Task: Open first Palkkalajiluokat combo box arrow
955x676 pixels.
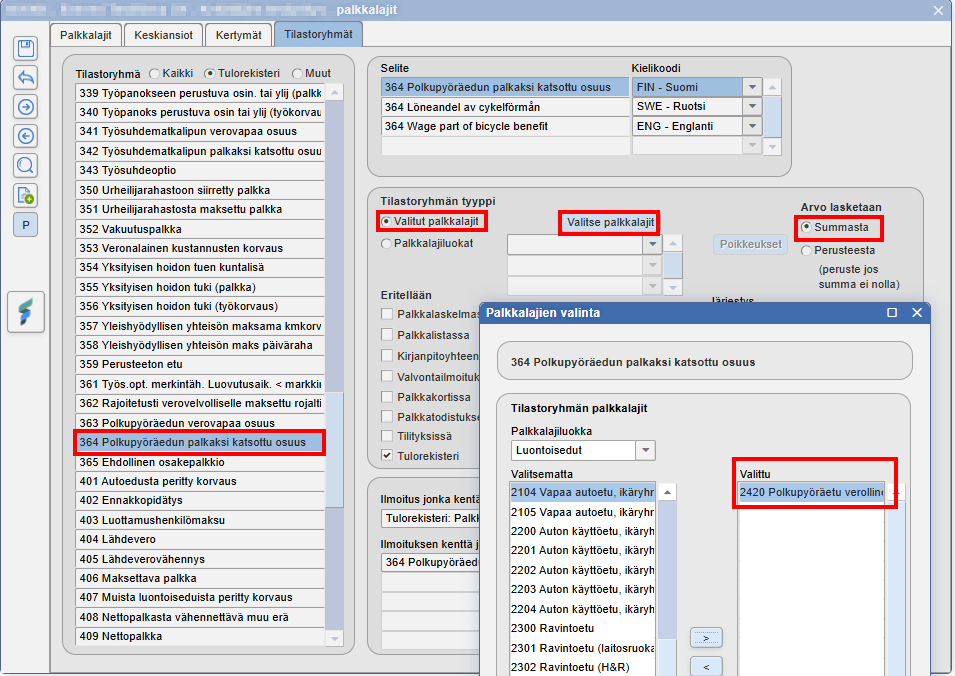Action: tap(652, 244)
